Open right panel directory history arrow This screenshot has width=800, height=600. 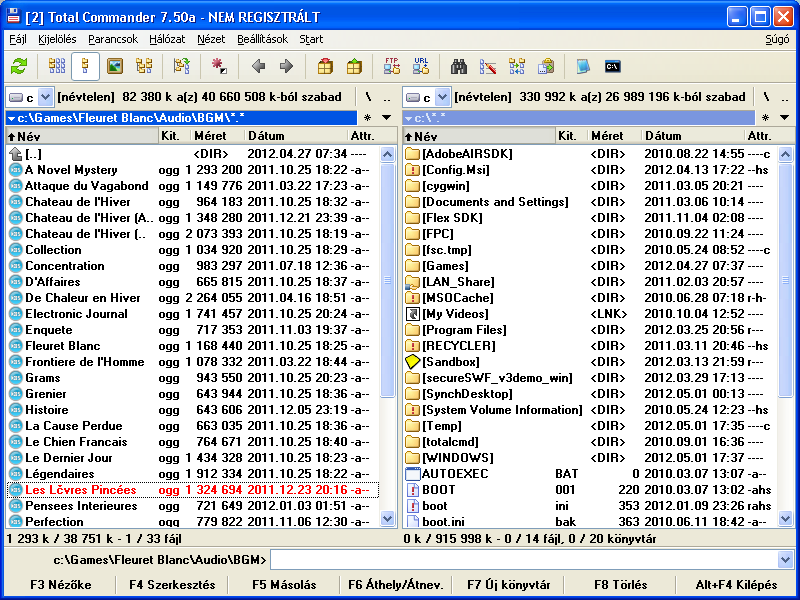point(785,118)
